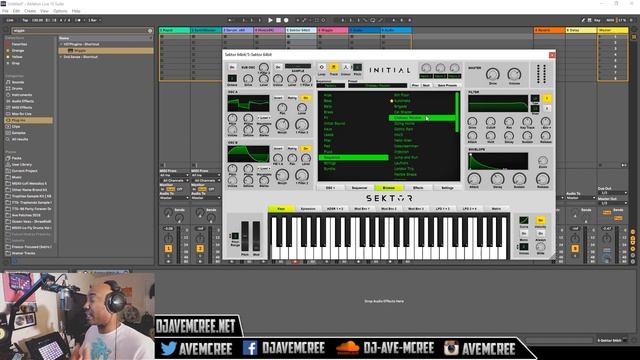Screen dimensions: 640x360
Task: Open OSC B waveform selector dropdown
Action: tap(264, 168)
